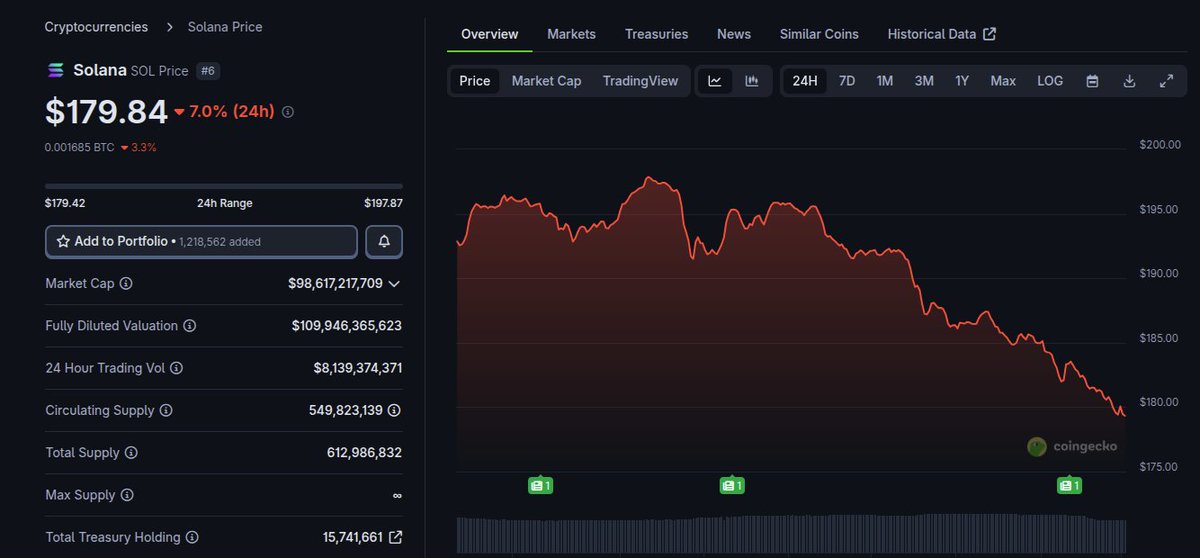This screenshot has height=558, width=1200.
Task: Click Add to Portfolio button
Action: click(x=201, y=242)
